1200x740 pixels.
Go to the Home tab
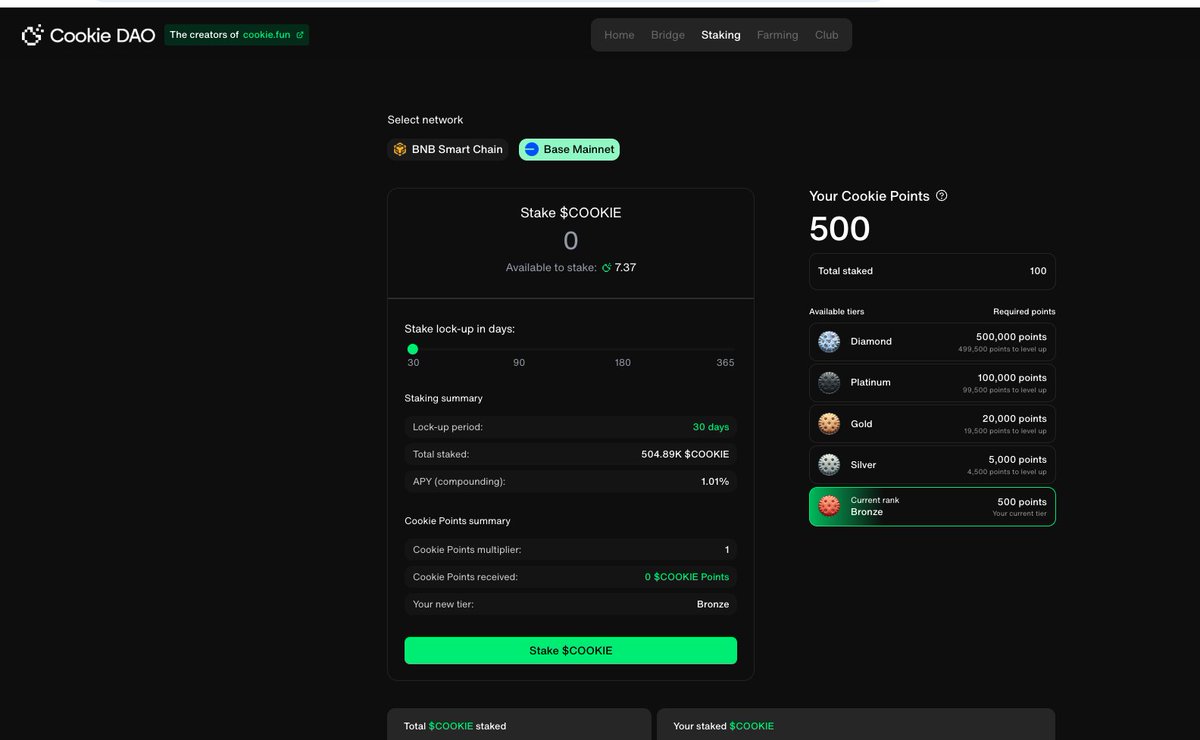pos(619,35)
